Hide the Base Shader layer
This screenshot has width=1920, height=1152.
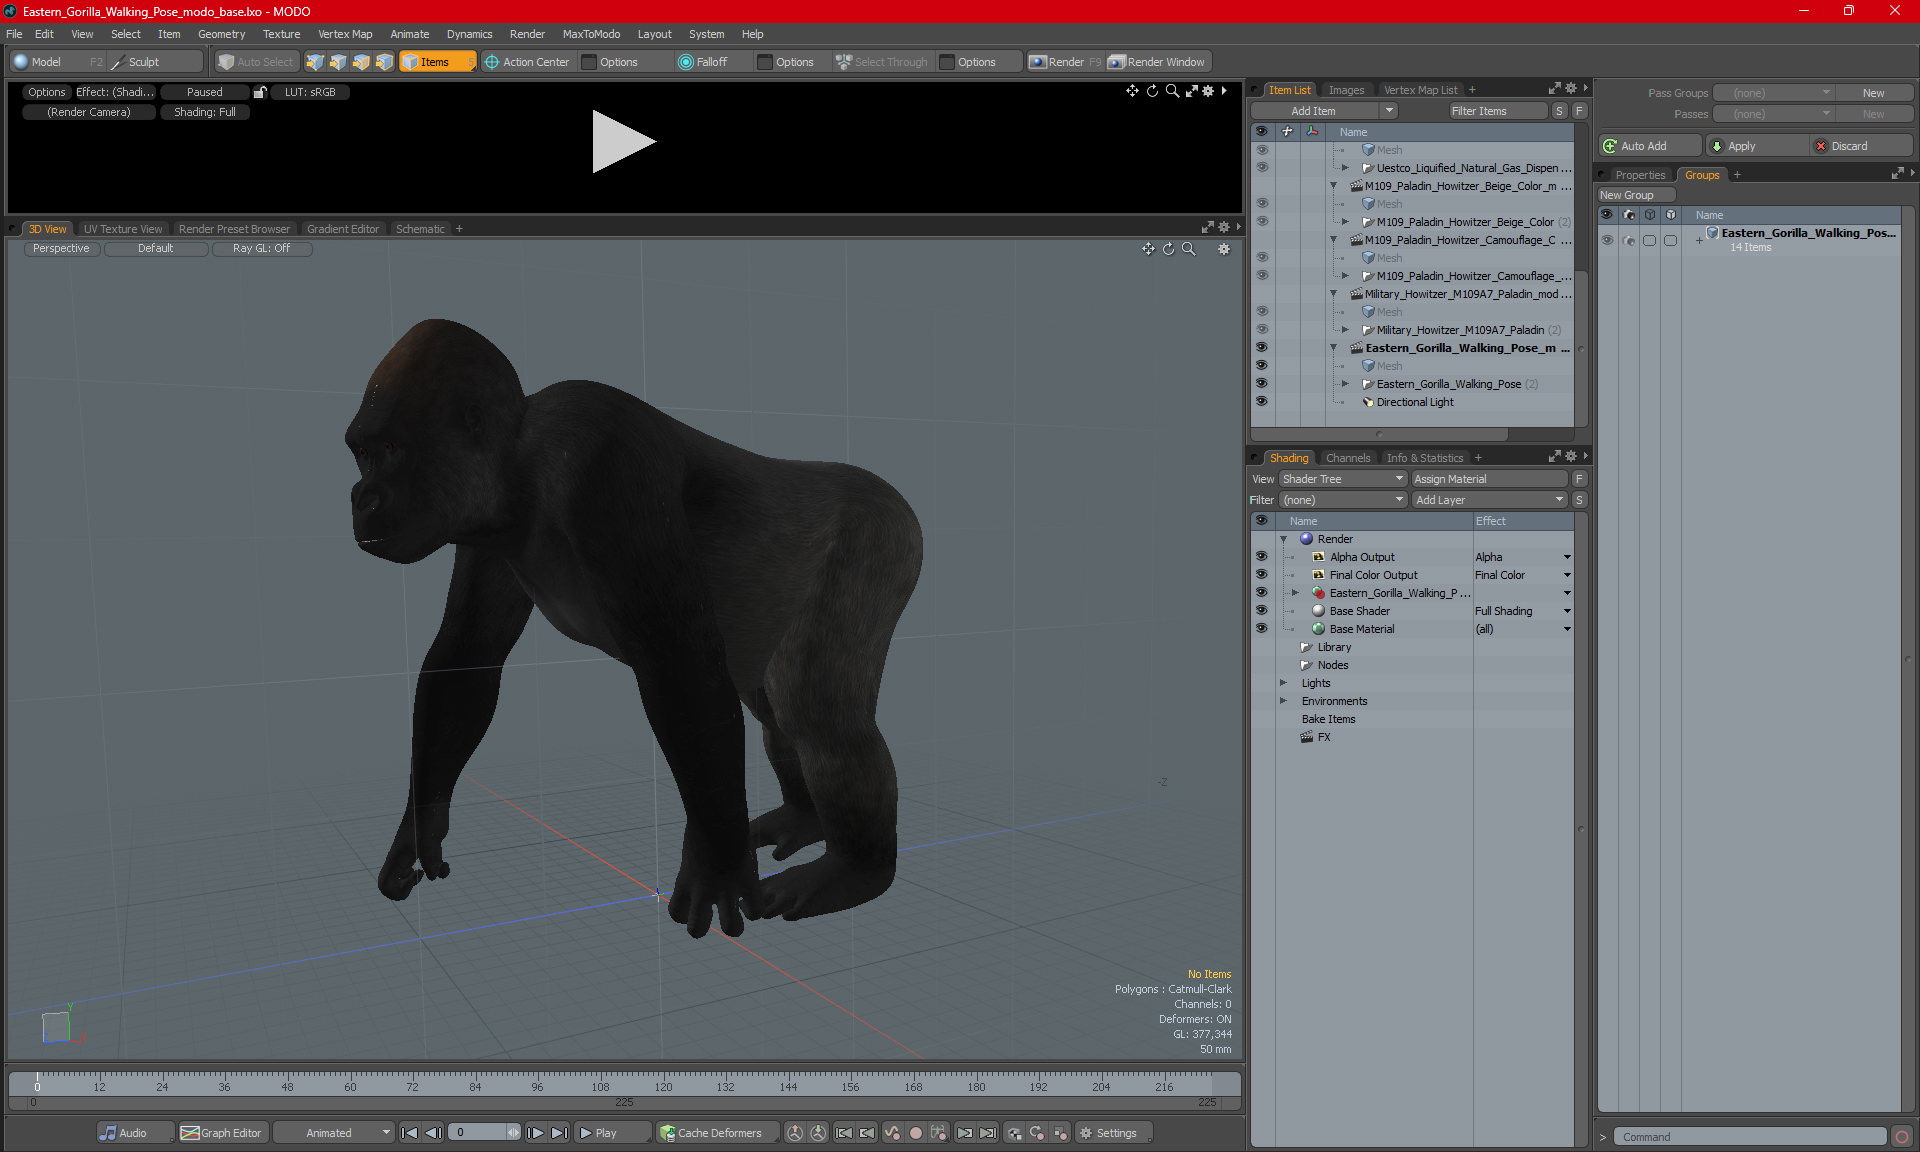(x=1261, y=611)
